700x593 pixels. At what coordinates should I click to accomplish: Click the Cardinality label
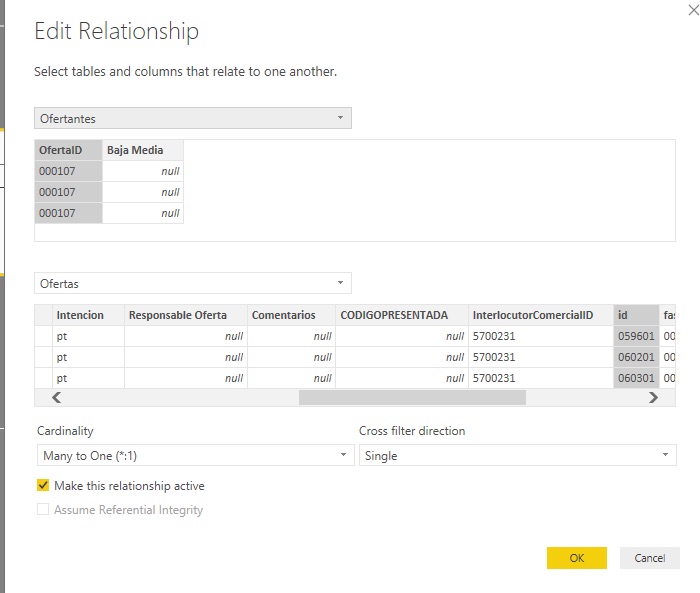click(65, 431)
